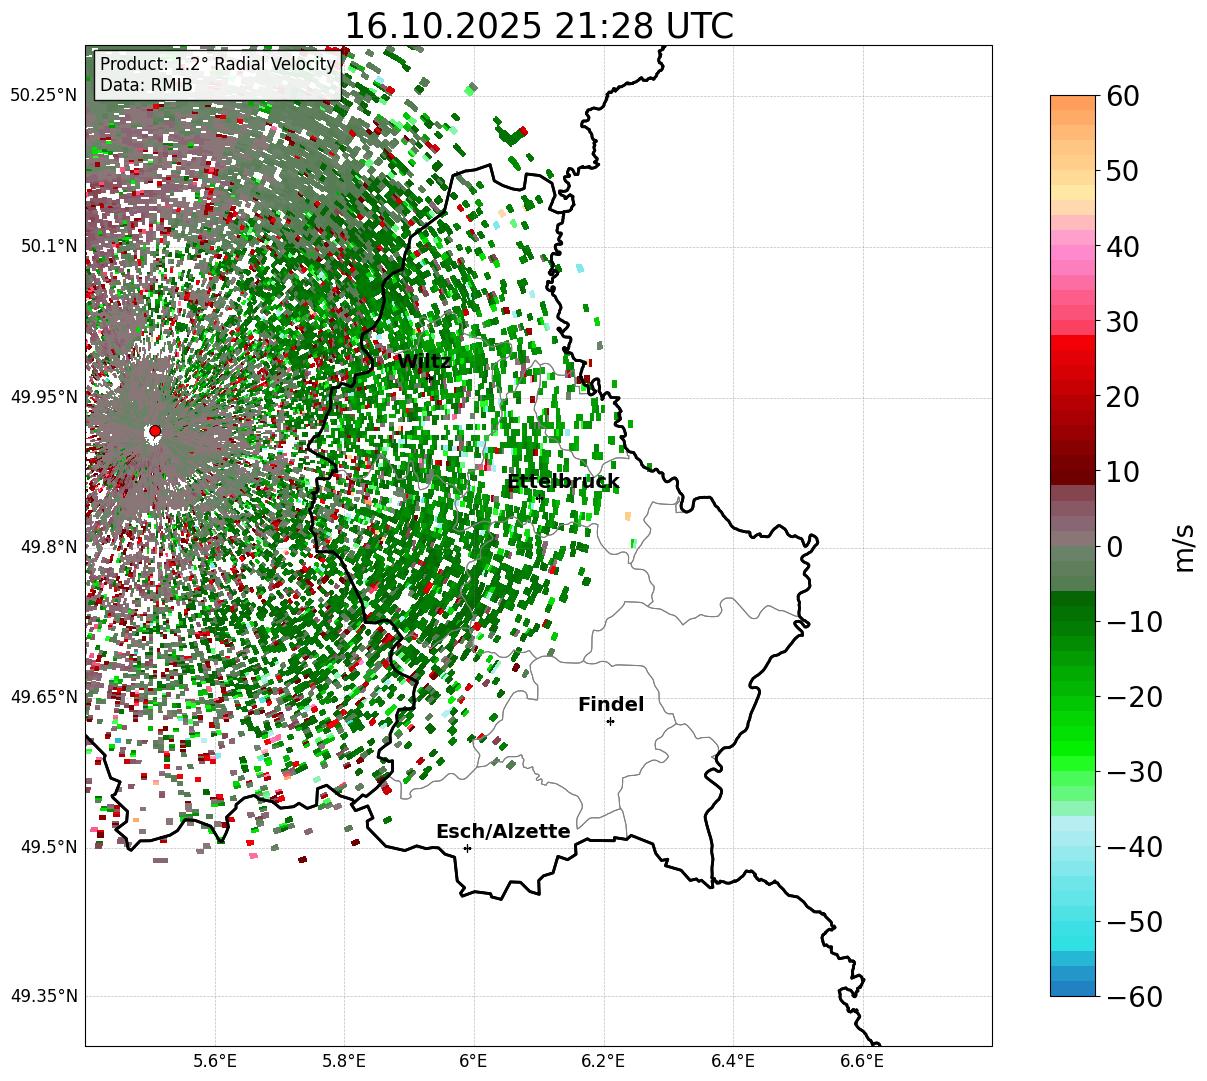Screen dimensions: 1207x1081
Task: Click the longitude label 6.4°E
Action: (x=732, y=1061)
